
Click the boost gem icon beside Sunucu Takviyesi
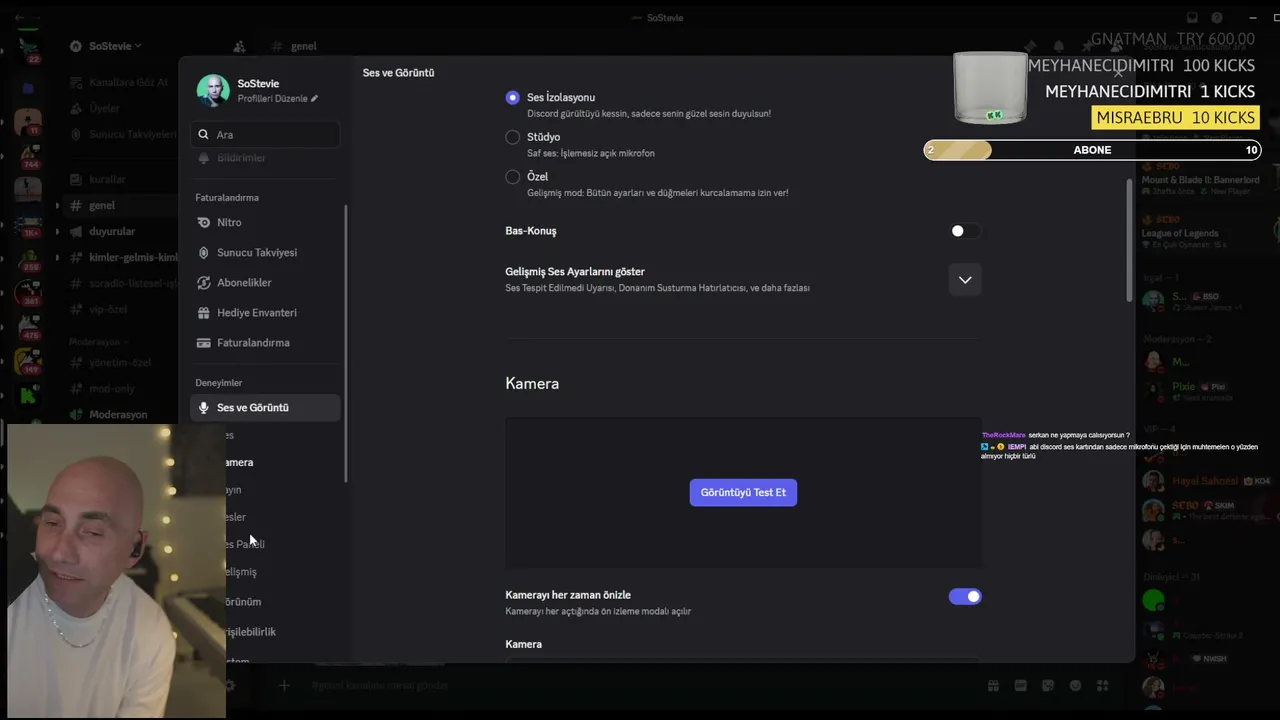click(x=204, y=252)
